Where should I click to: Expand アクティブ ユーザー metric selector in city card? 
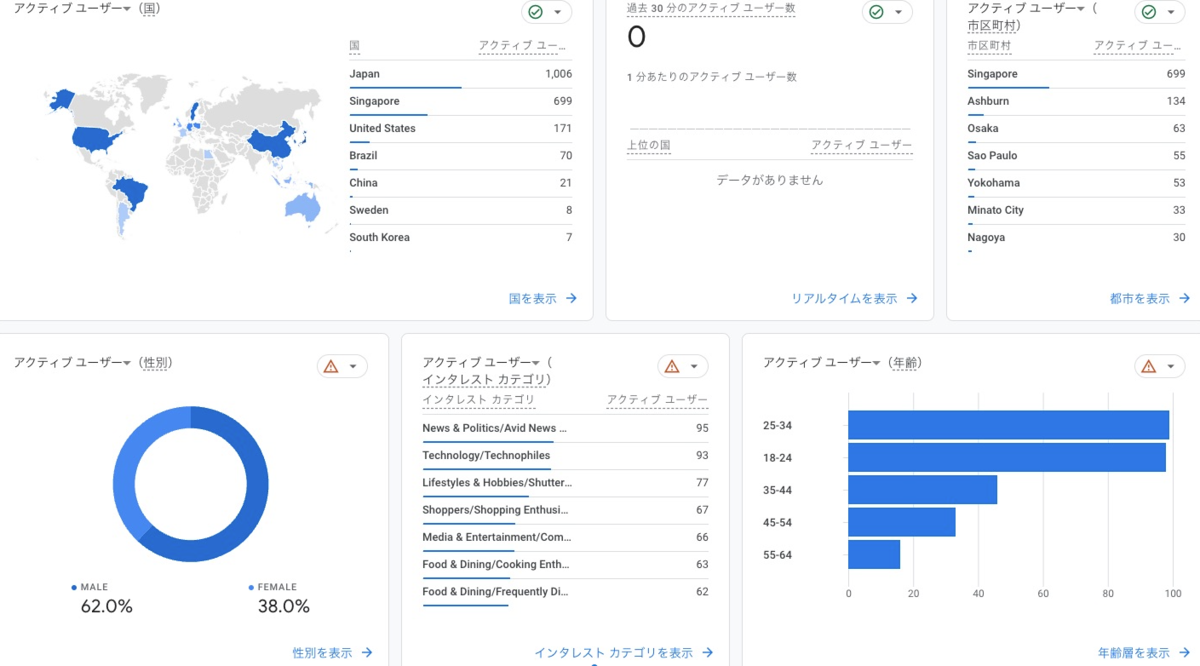point(1026,9)
